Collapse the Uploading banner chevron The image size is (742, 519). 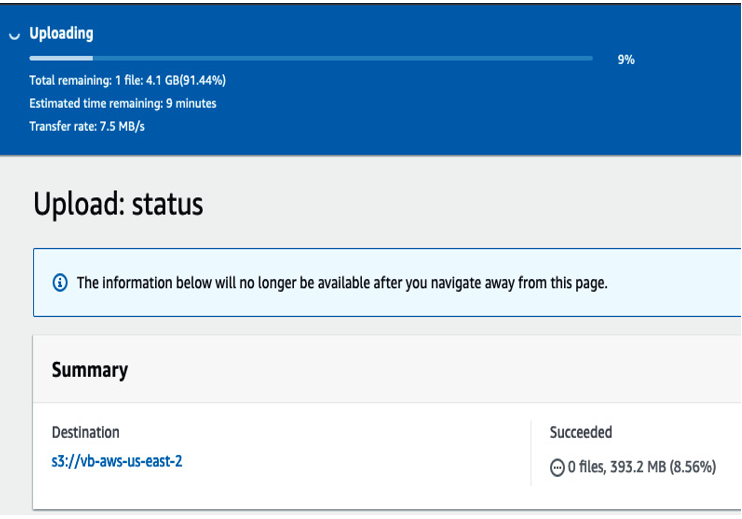[14, 35]
